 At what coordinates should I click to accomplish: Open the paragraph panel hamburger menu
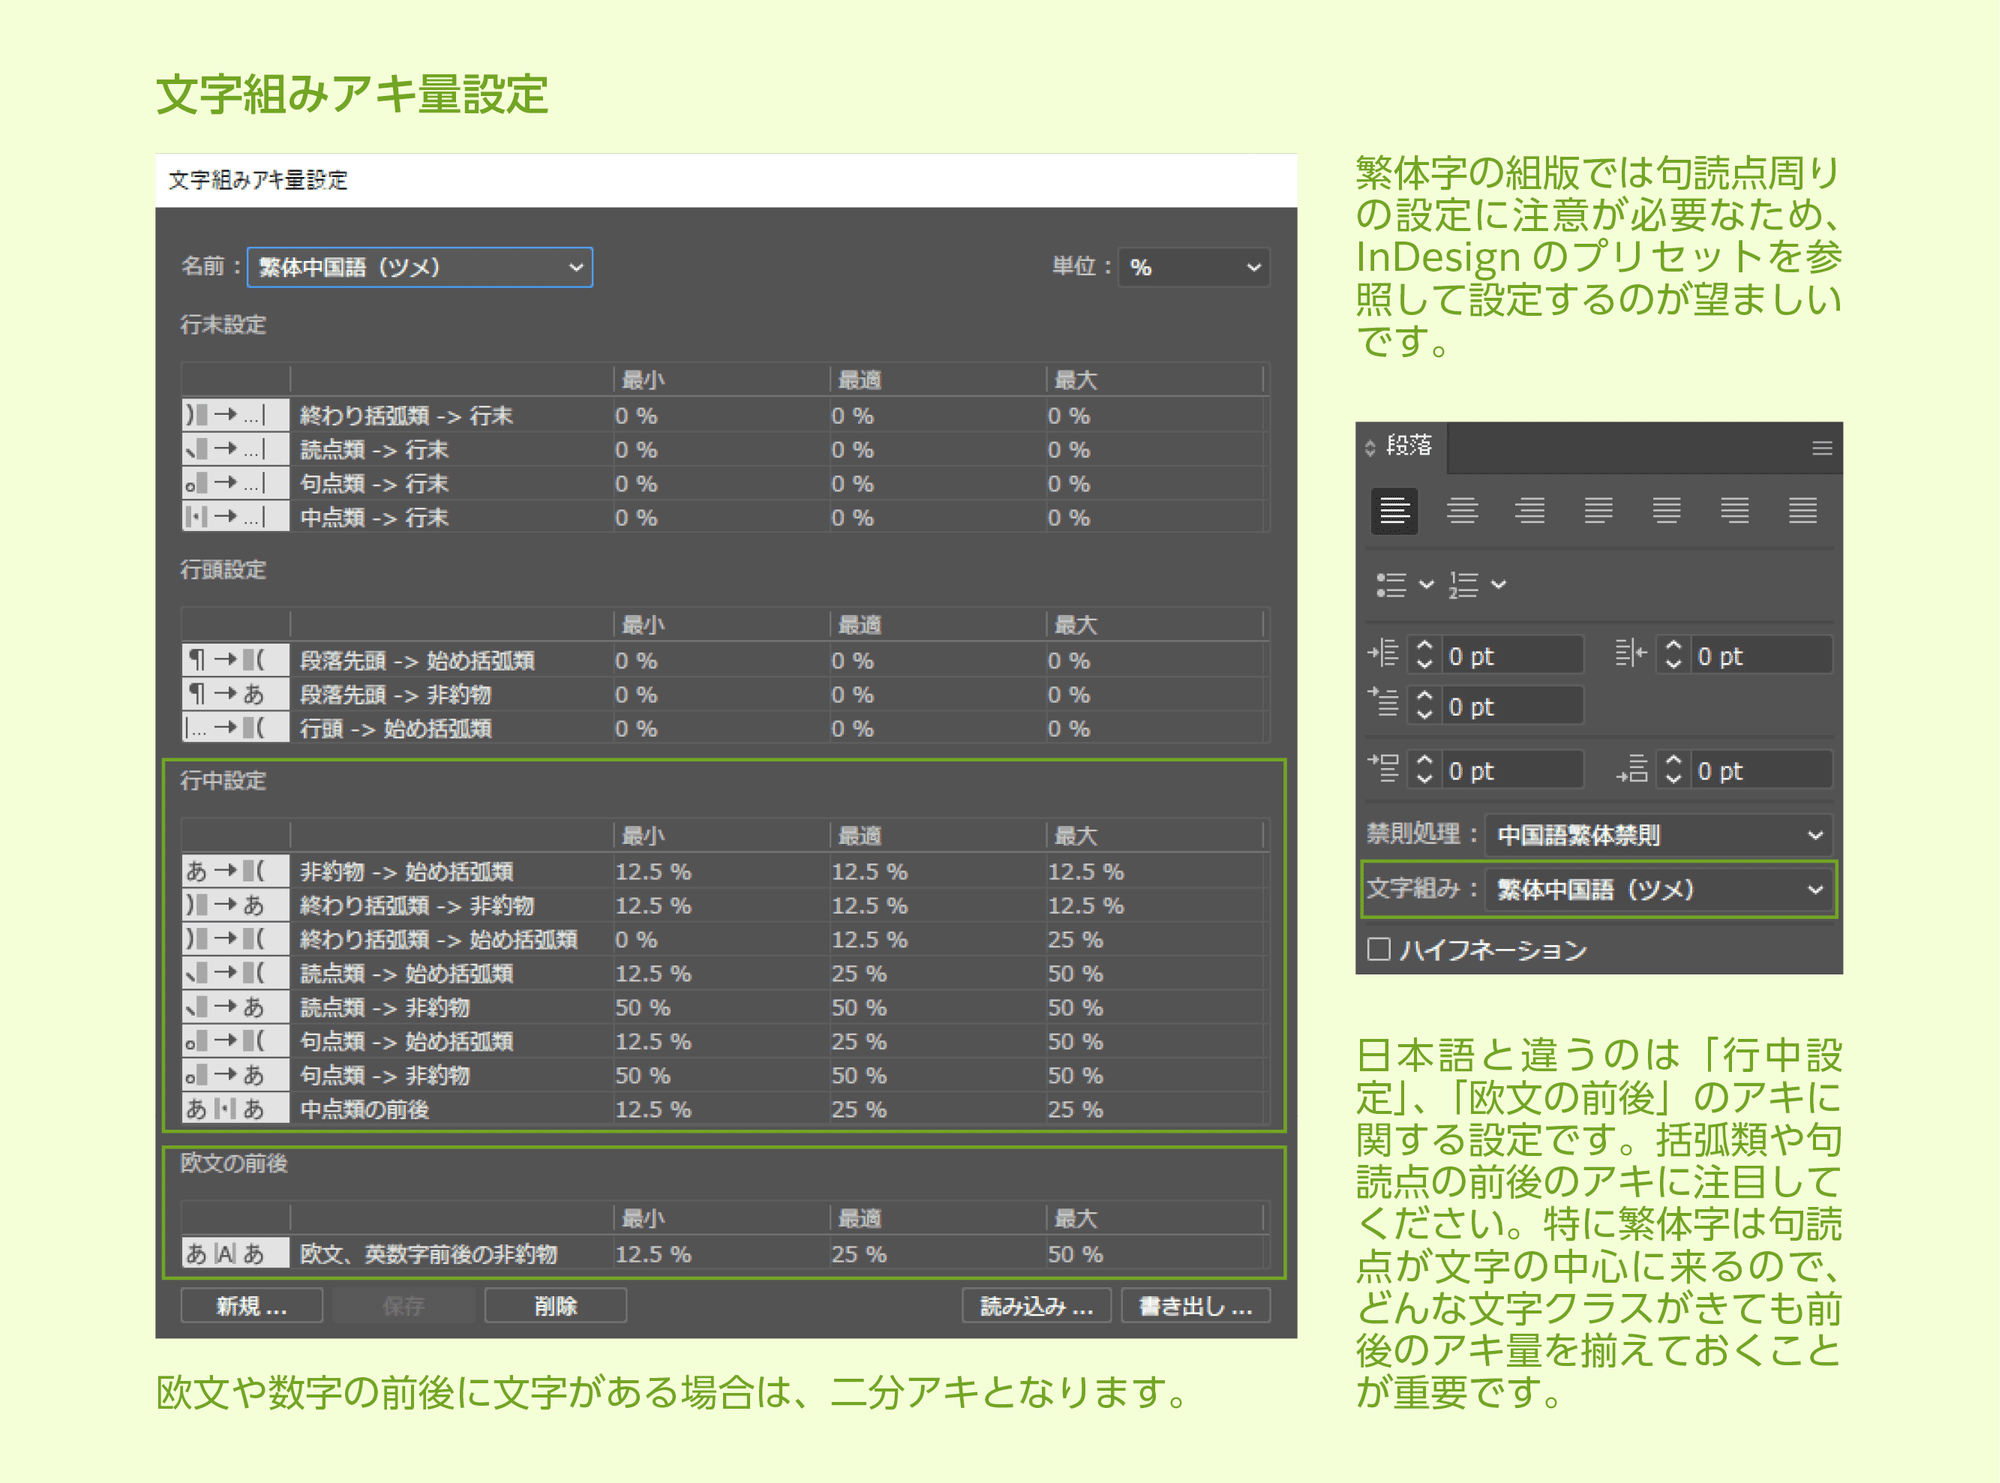coord(1822,448)
